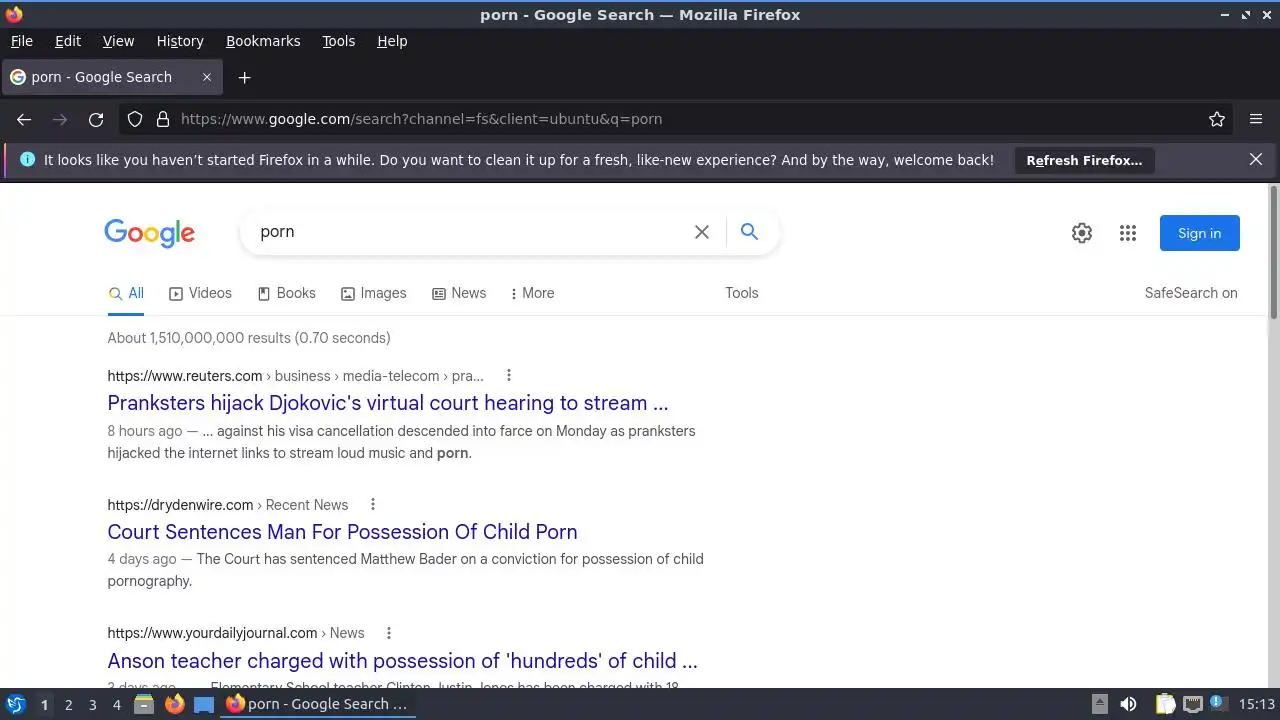Click the Refresh Firefox button

point(1084,160)
